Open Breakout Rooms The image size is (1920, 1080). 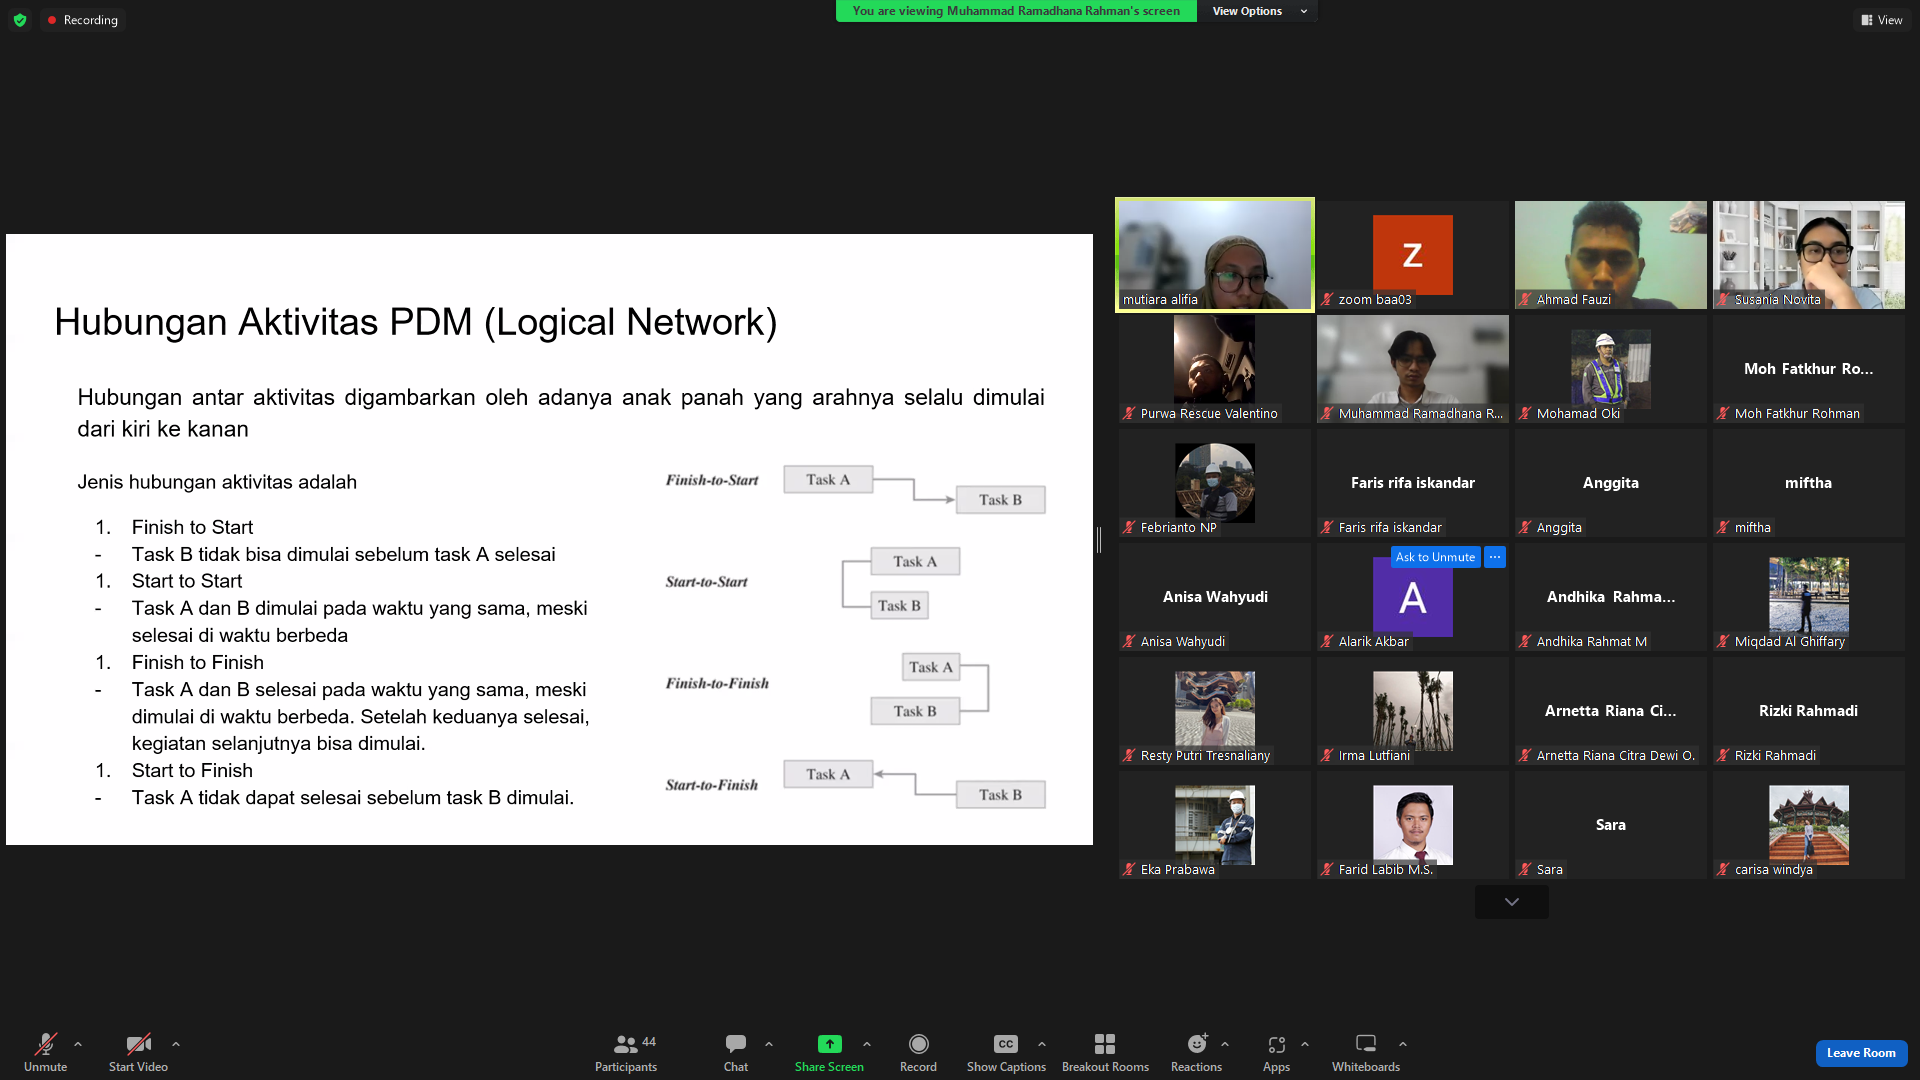tap(1105, 1052)
